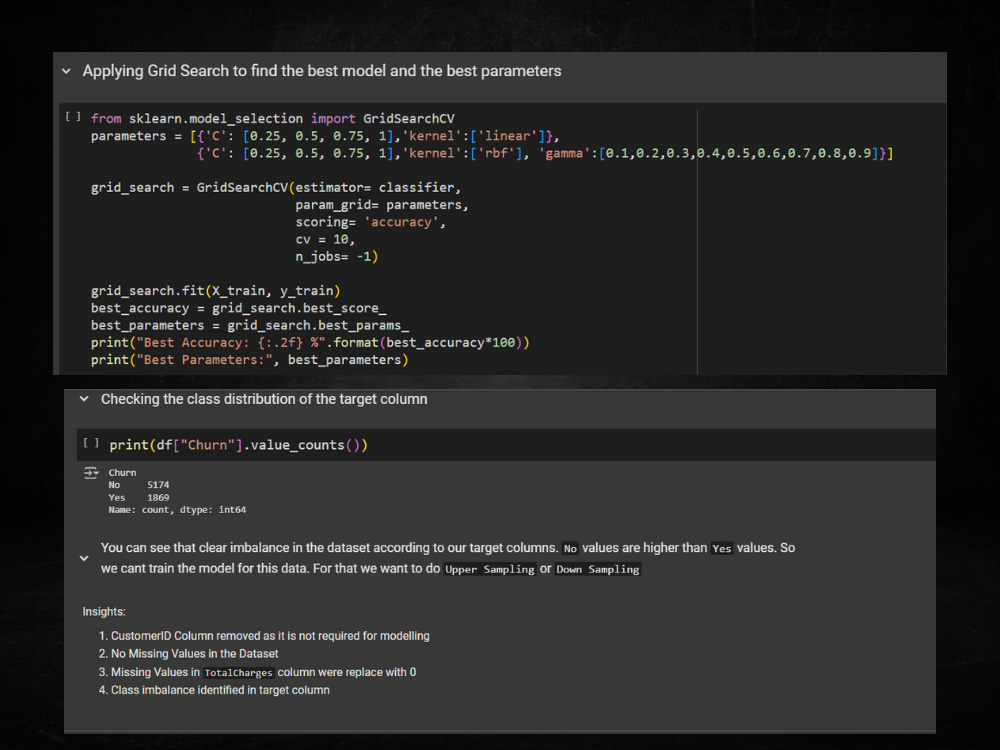Click the cv = 10 line

[325, 239]
